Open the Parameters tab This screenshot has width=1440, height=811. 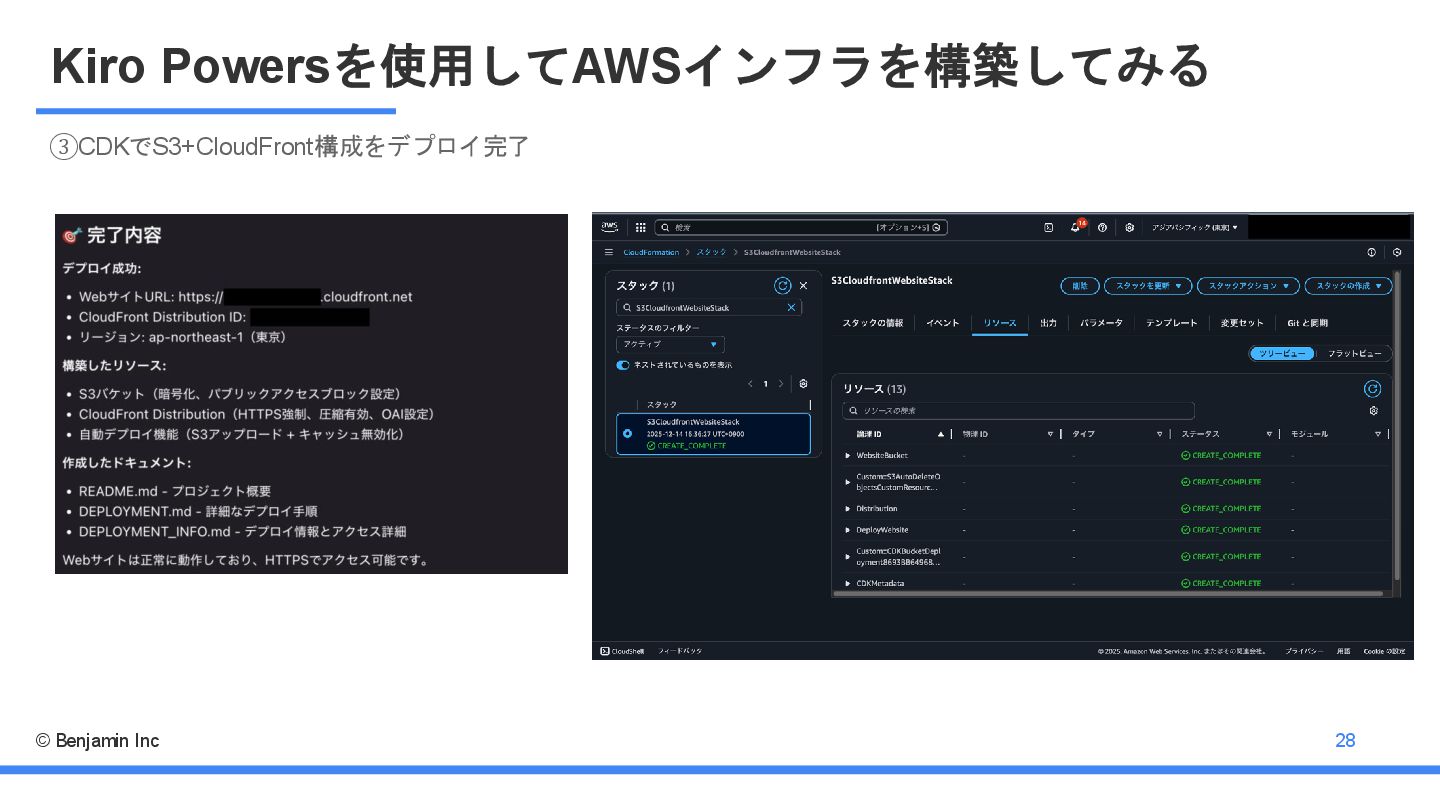click(1101, 323)
